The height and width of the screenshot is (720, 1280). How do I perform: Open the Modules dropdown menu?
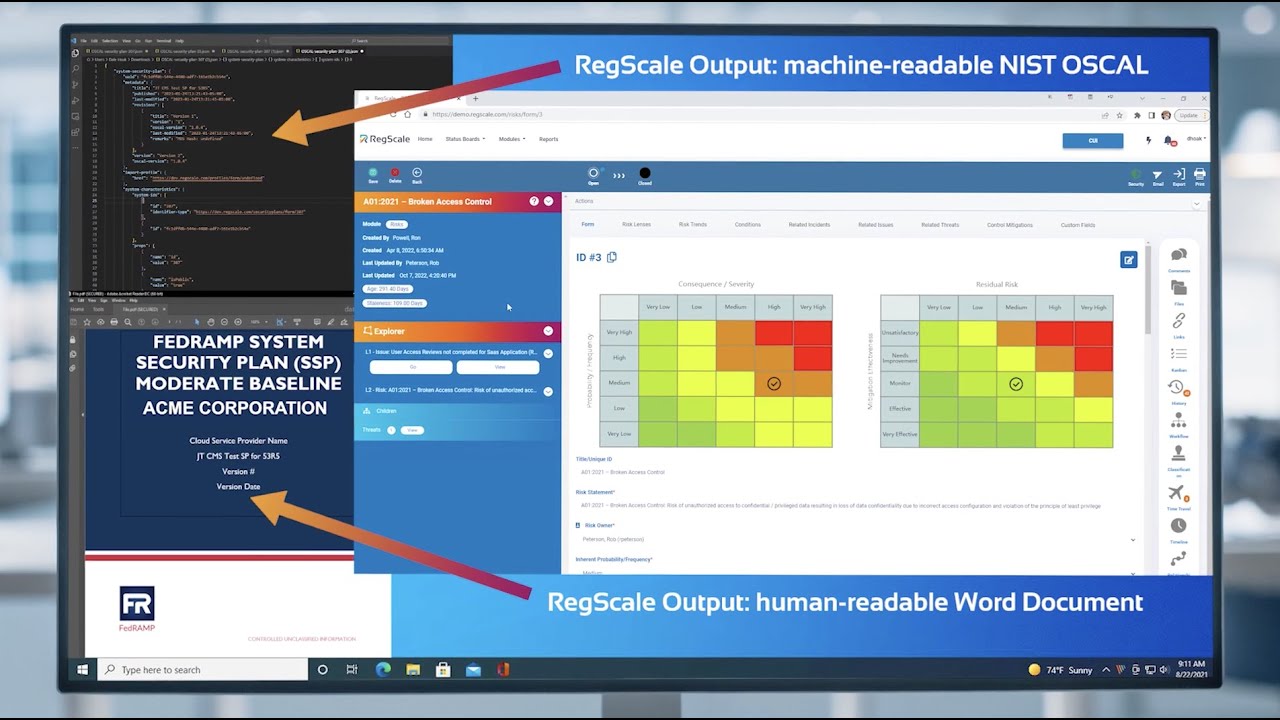(512, 139)
